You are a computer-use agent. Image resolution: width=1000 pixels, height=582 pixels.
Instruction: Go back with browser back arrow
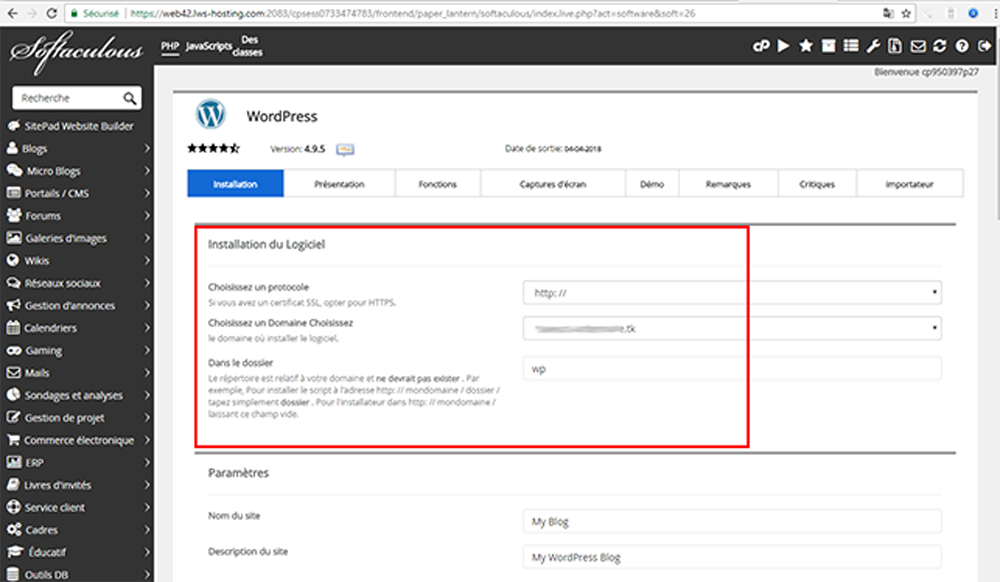click(12, 13)
